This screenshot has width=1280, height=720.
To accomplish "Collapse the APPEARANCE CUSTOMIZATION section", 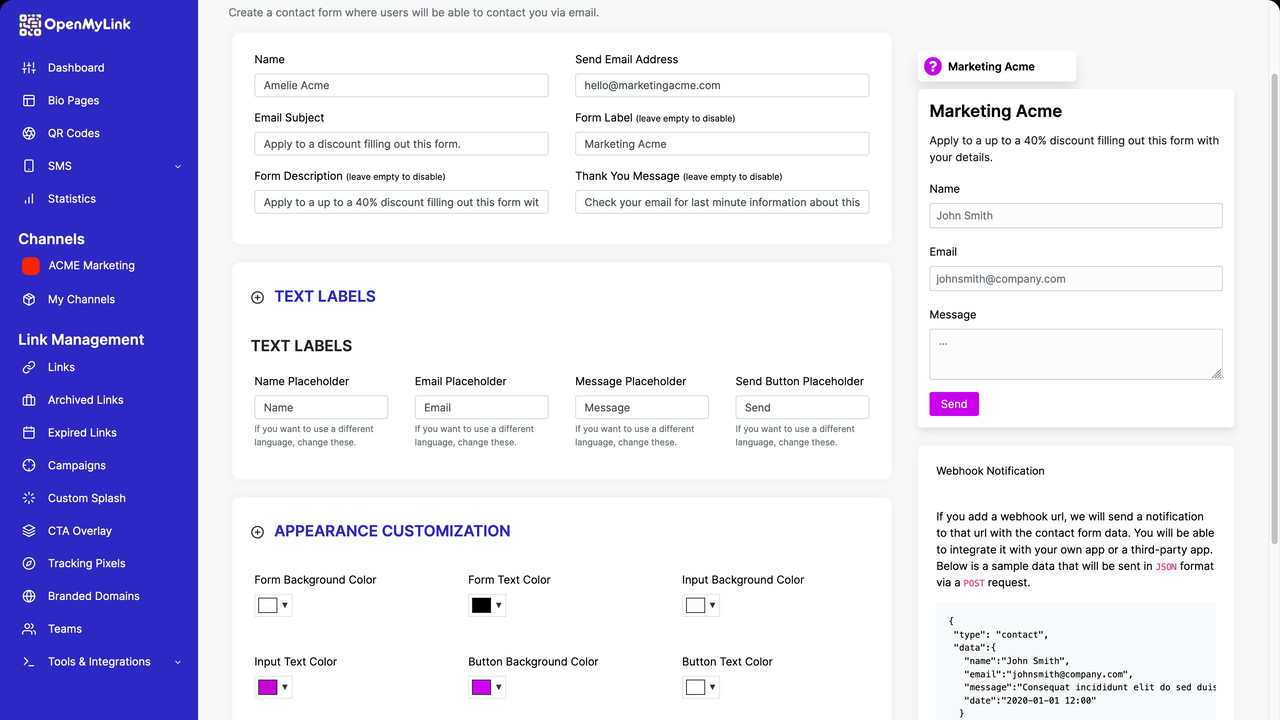I will pyautogui.click(x=257, y=531).
